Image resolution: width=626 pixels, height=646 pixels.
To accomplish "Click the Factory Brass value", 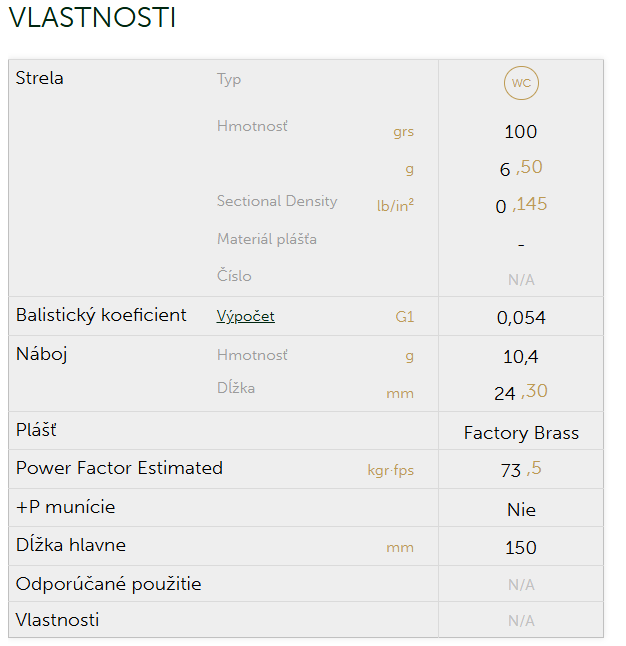I will click(x=521, y=433).
